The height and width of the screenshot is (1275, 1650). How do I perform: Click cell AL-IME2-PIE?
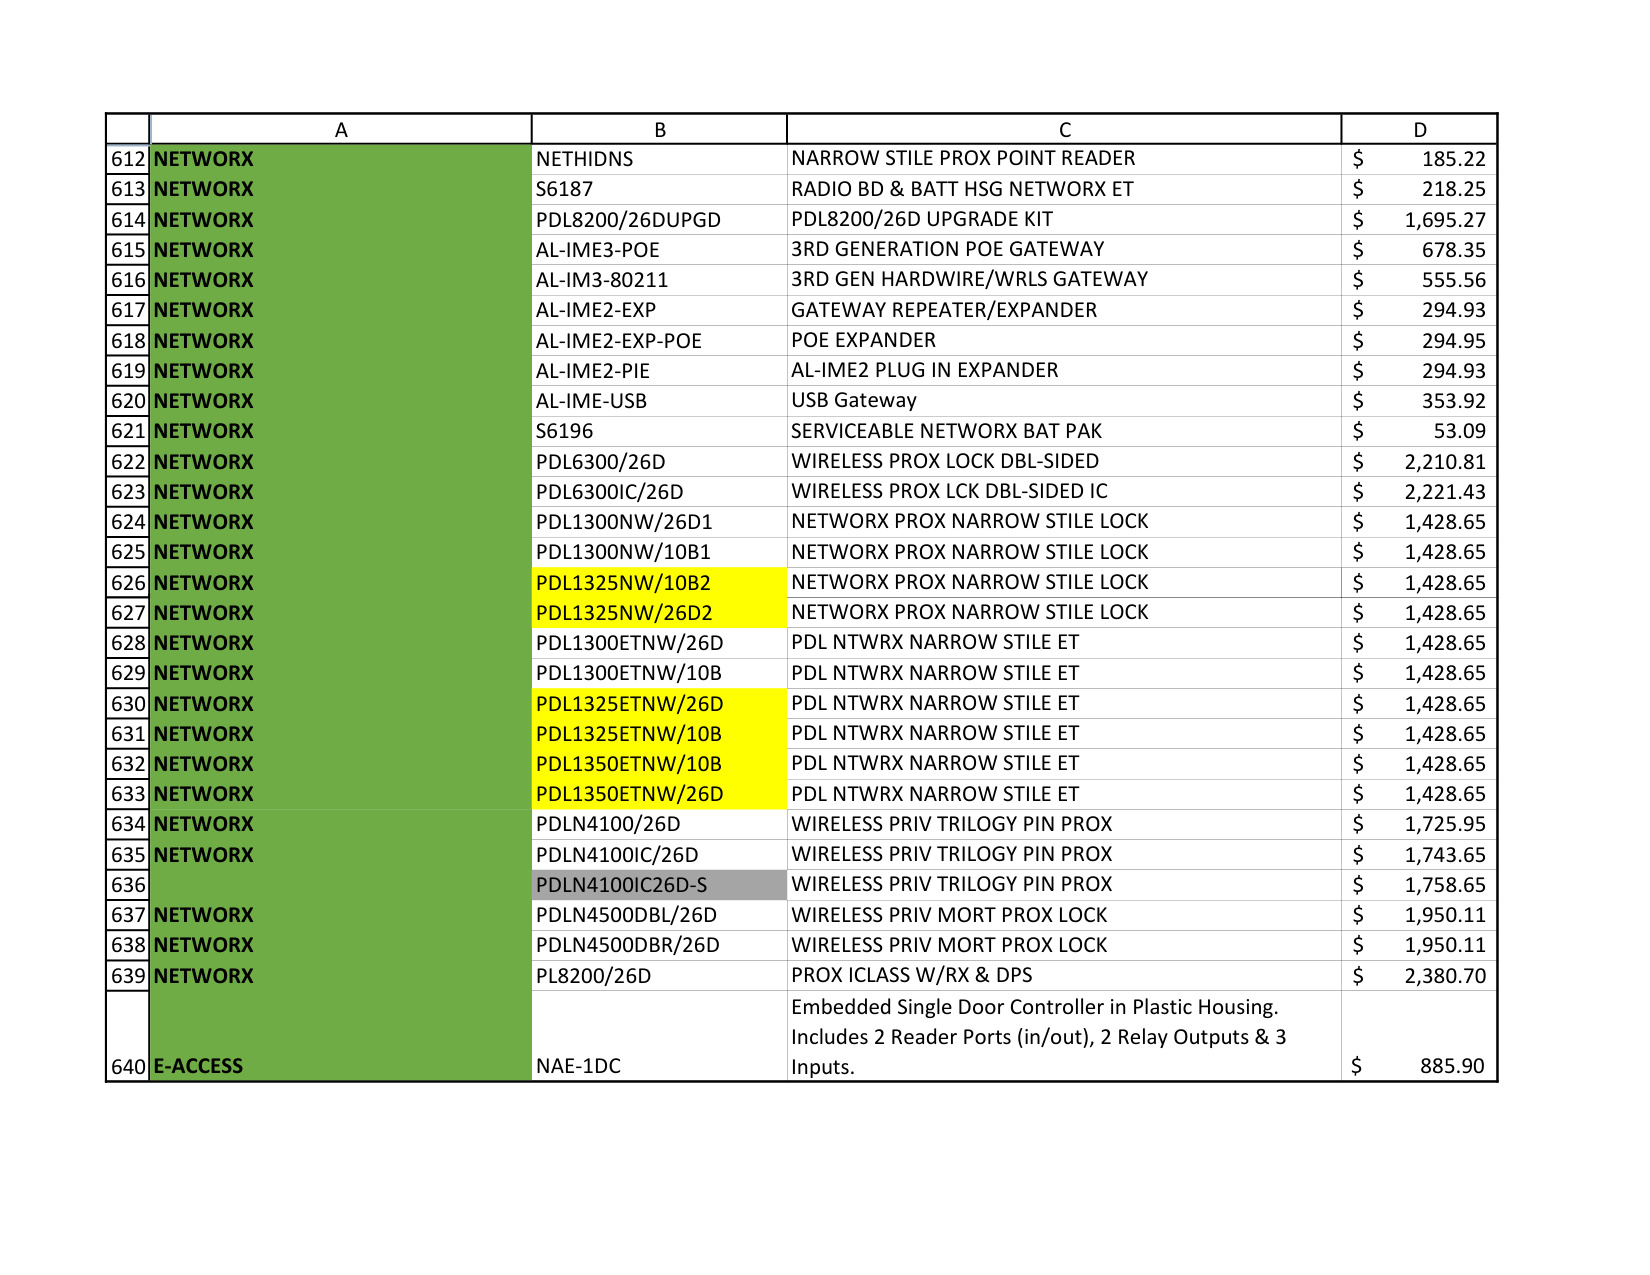point(660,371)
